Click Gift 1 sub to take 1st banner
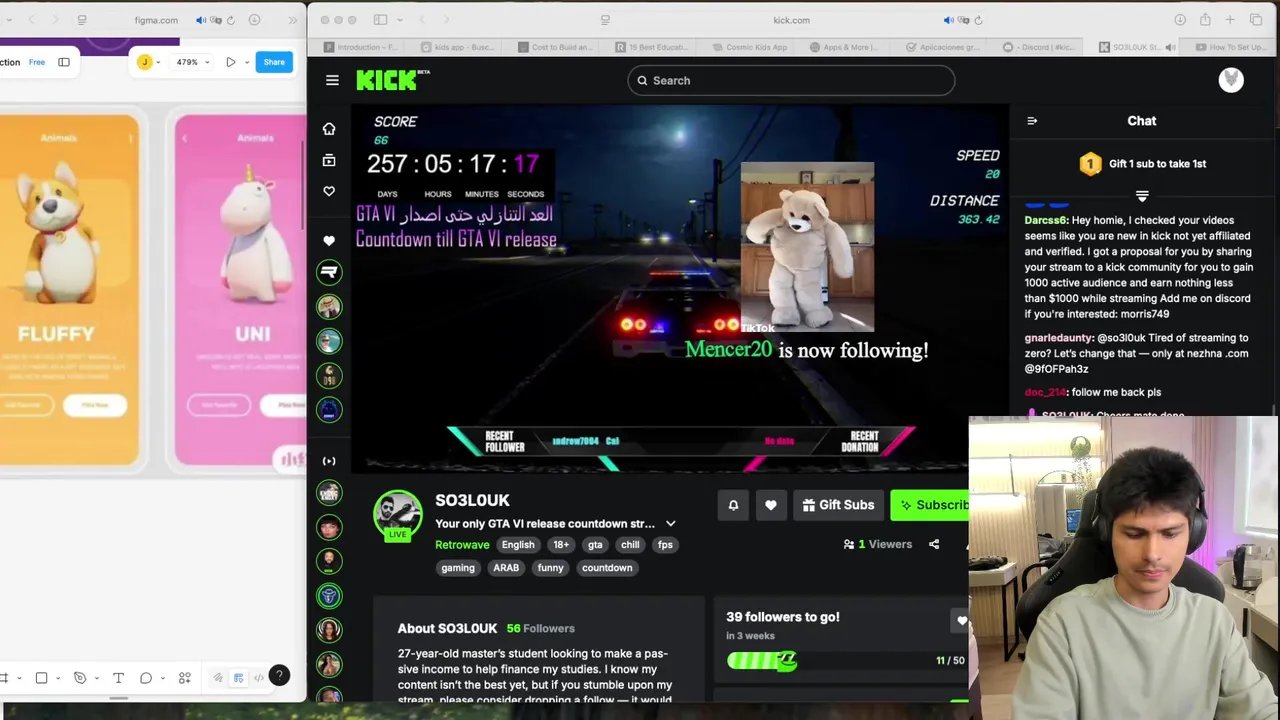Image resolution: width=1280 pixels, height=720 pixels. tap(1142, 164)
